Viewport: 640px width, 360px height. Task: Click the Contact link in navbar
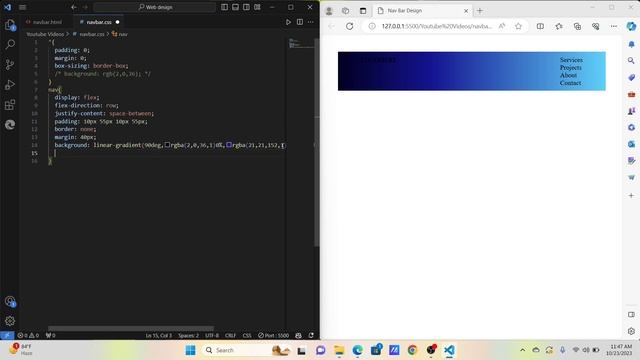click(570, 83)
